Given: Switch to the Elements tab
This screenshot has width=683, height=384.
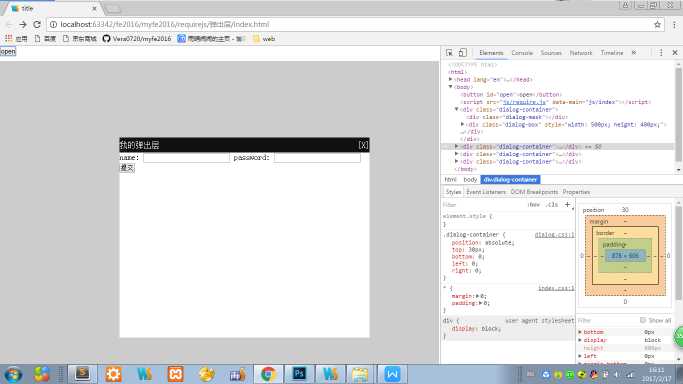Looking at the screenshot, I should pyautogui.click(x=491, y=53).
